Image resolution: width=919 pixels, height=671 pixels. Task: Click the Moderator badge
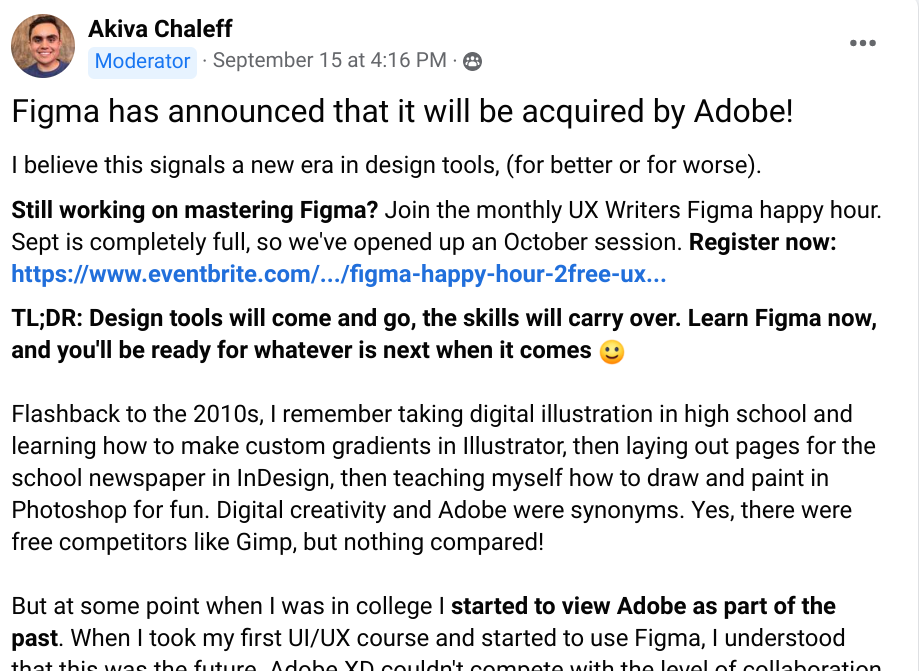(x=142, y=61)
